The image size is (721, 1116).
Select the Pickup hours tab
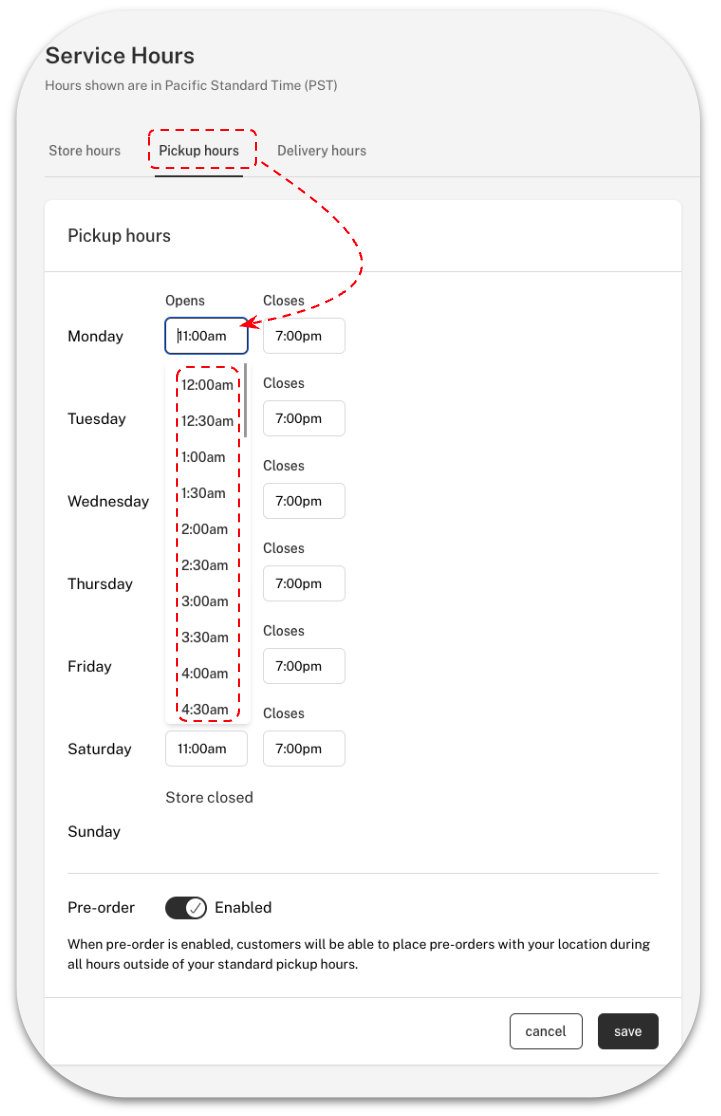coord(199,151)
